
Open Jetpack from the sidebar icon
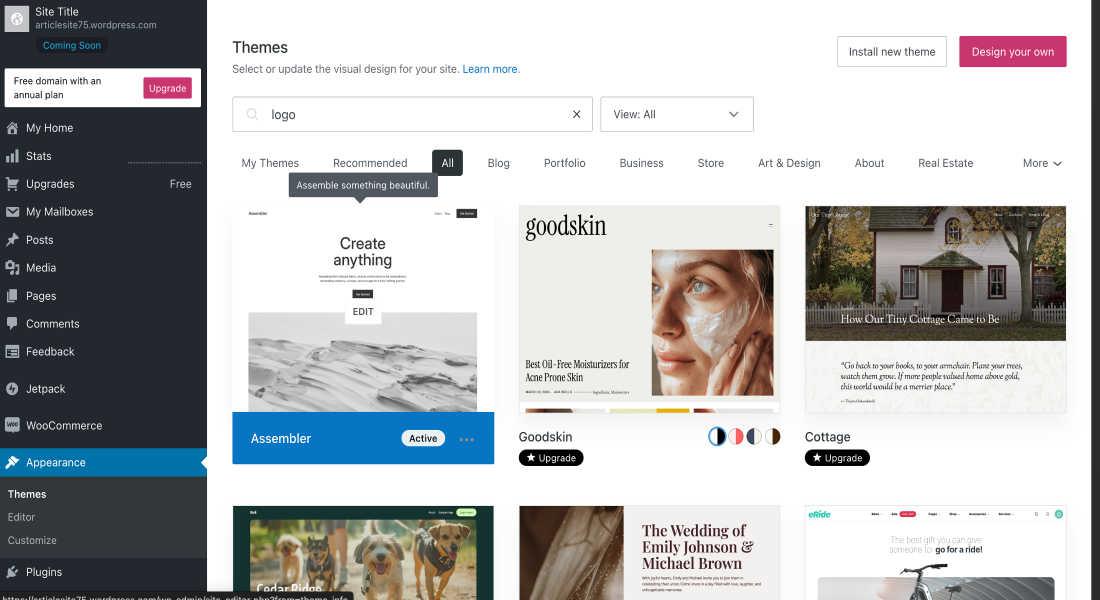click(12, 389)
